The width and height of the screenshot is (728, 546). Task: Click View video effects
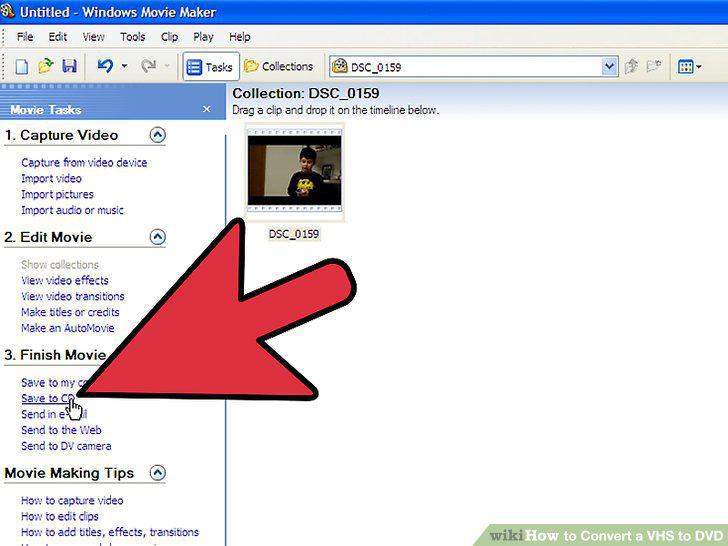[x=65, y=280]
